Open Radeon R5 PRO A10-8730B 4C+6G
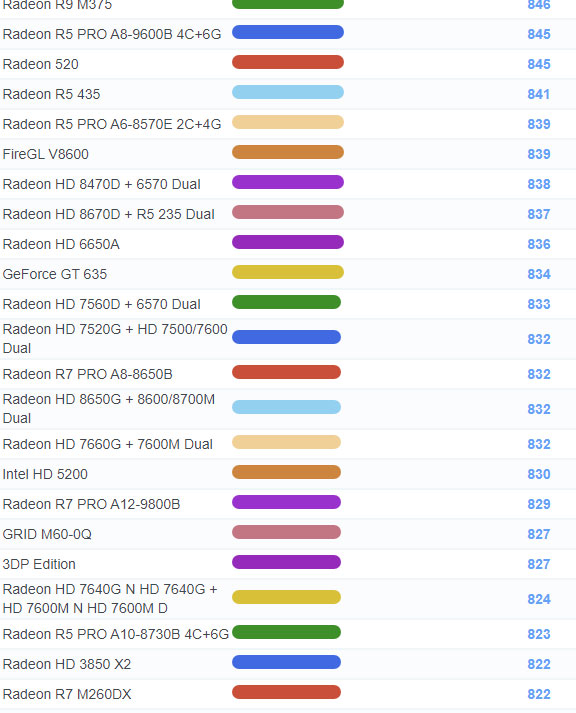576x713 pixels. coord(116,634)
